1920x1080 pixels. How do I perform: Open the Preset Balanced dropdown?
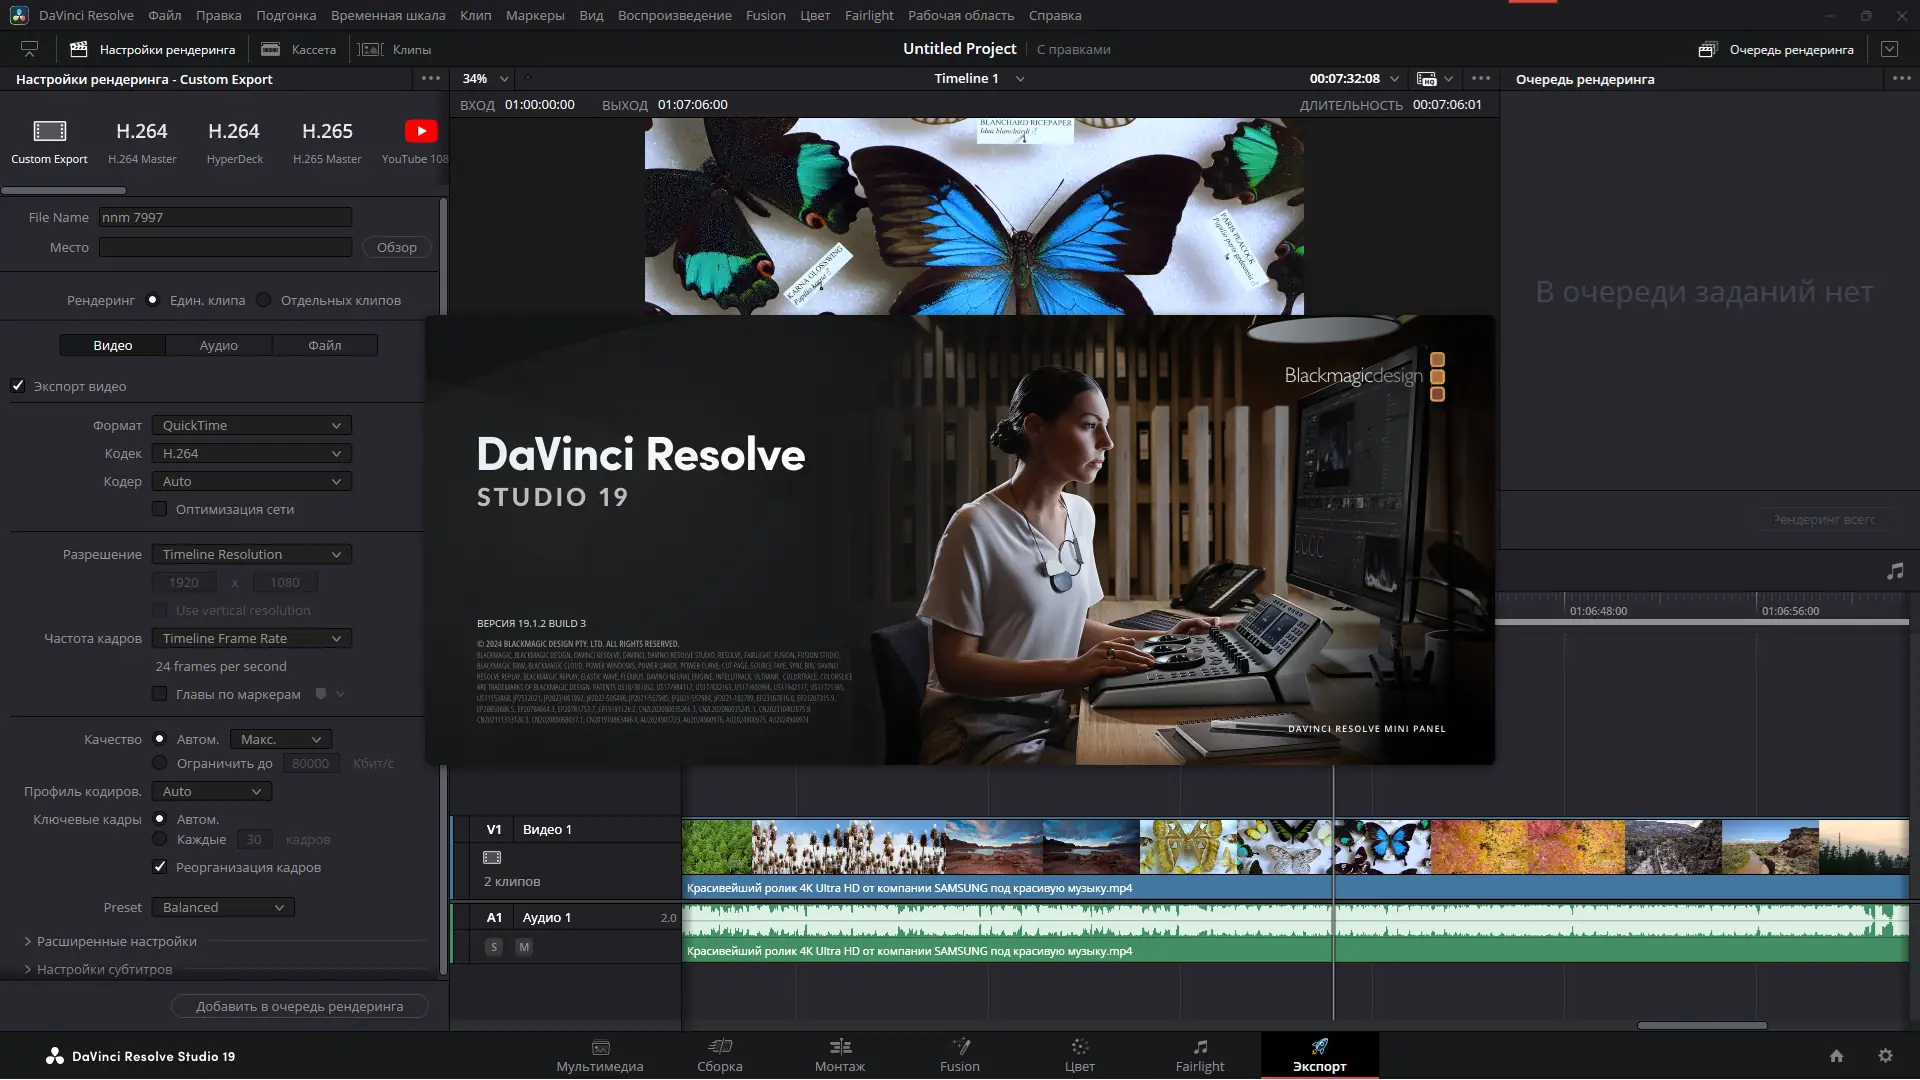pos(222,907)
